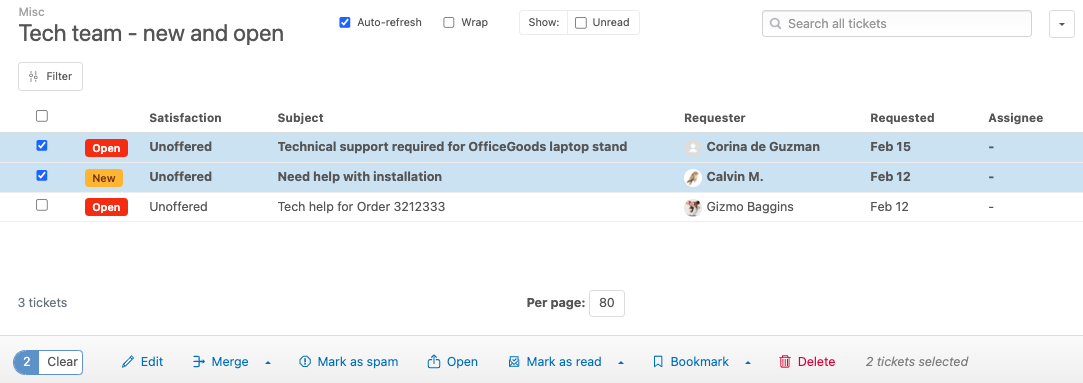Image resolution: width=1083 pixels, height=383 pixels.
Task: Sort by the Subject column header
Action: point(300,118)
